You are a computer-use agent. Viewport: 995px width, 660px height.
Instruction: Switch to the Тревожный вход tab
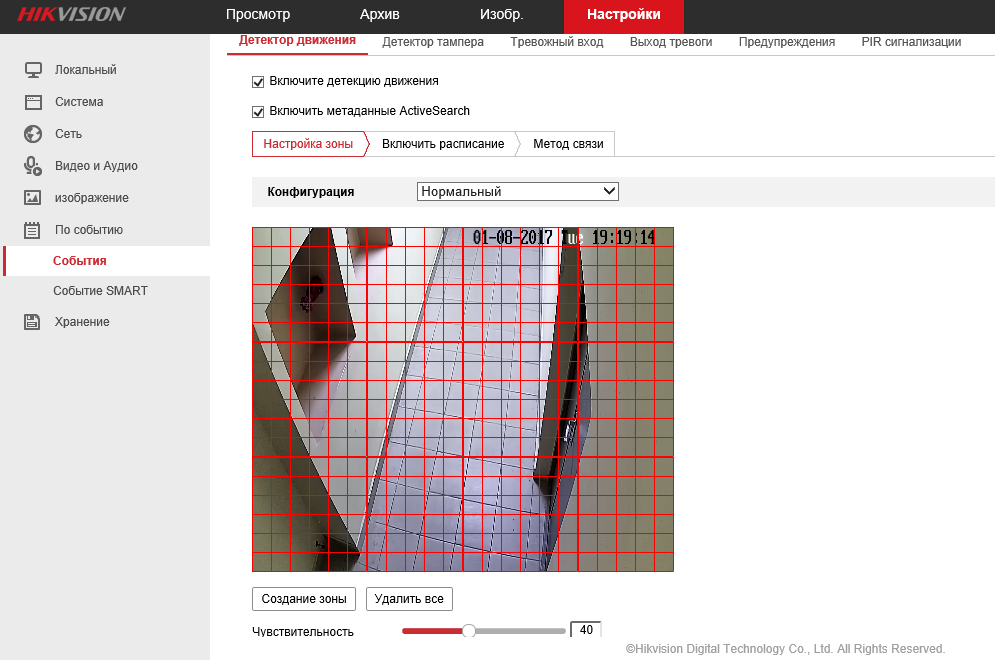coord(557,42)
